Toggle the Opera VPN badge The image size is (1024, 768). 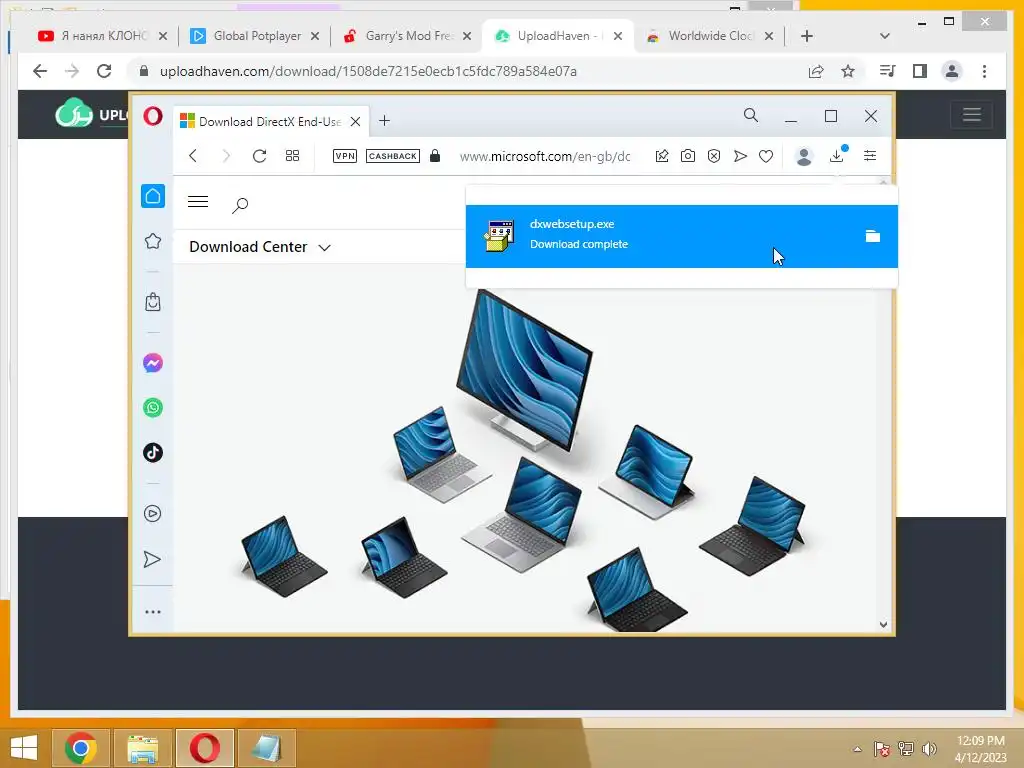345,156
